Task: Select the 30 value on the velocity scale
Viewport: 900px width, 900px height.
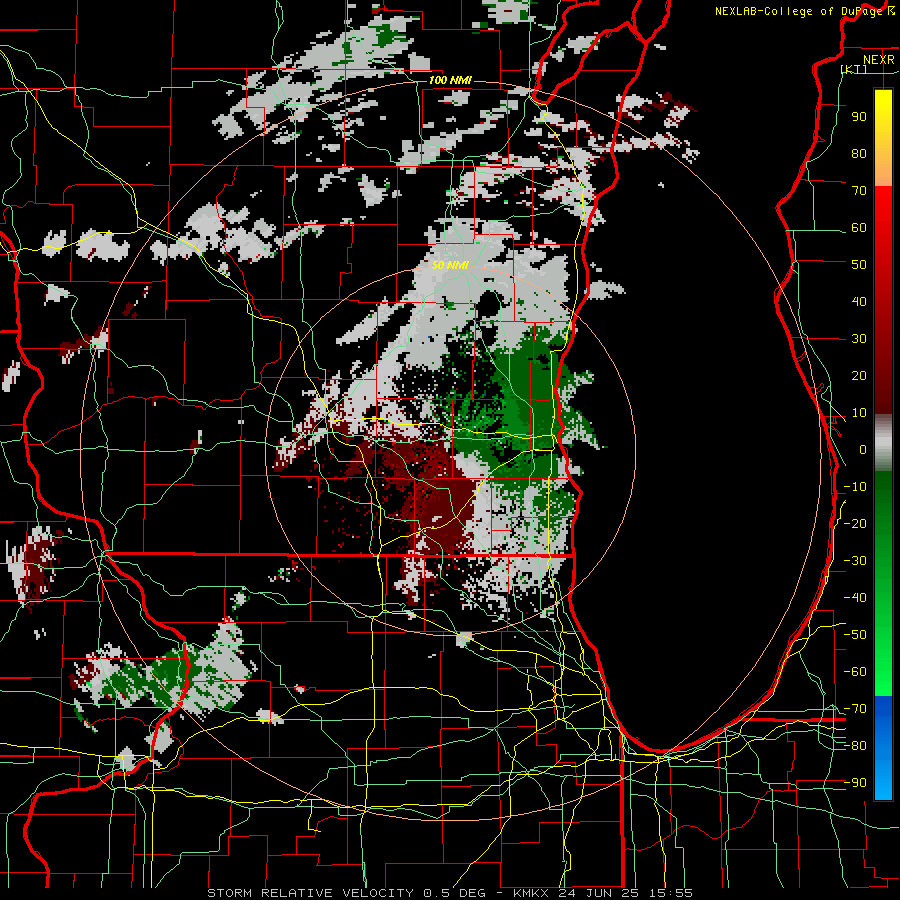Action: point(859,339)
